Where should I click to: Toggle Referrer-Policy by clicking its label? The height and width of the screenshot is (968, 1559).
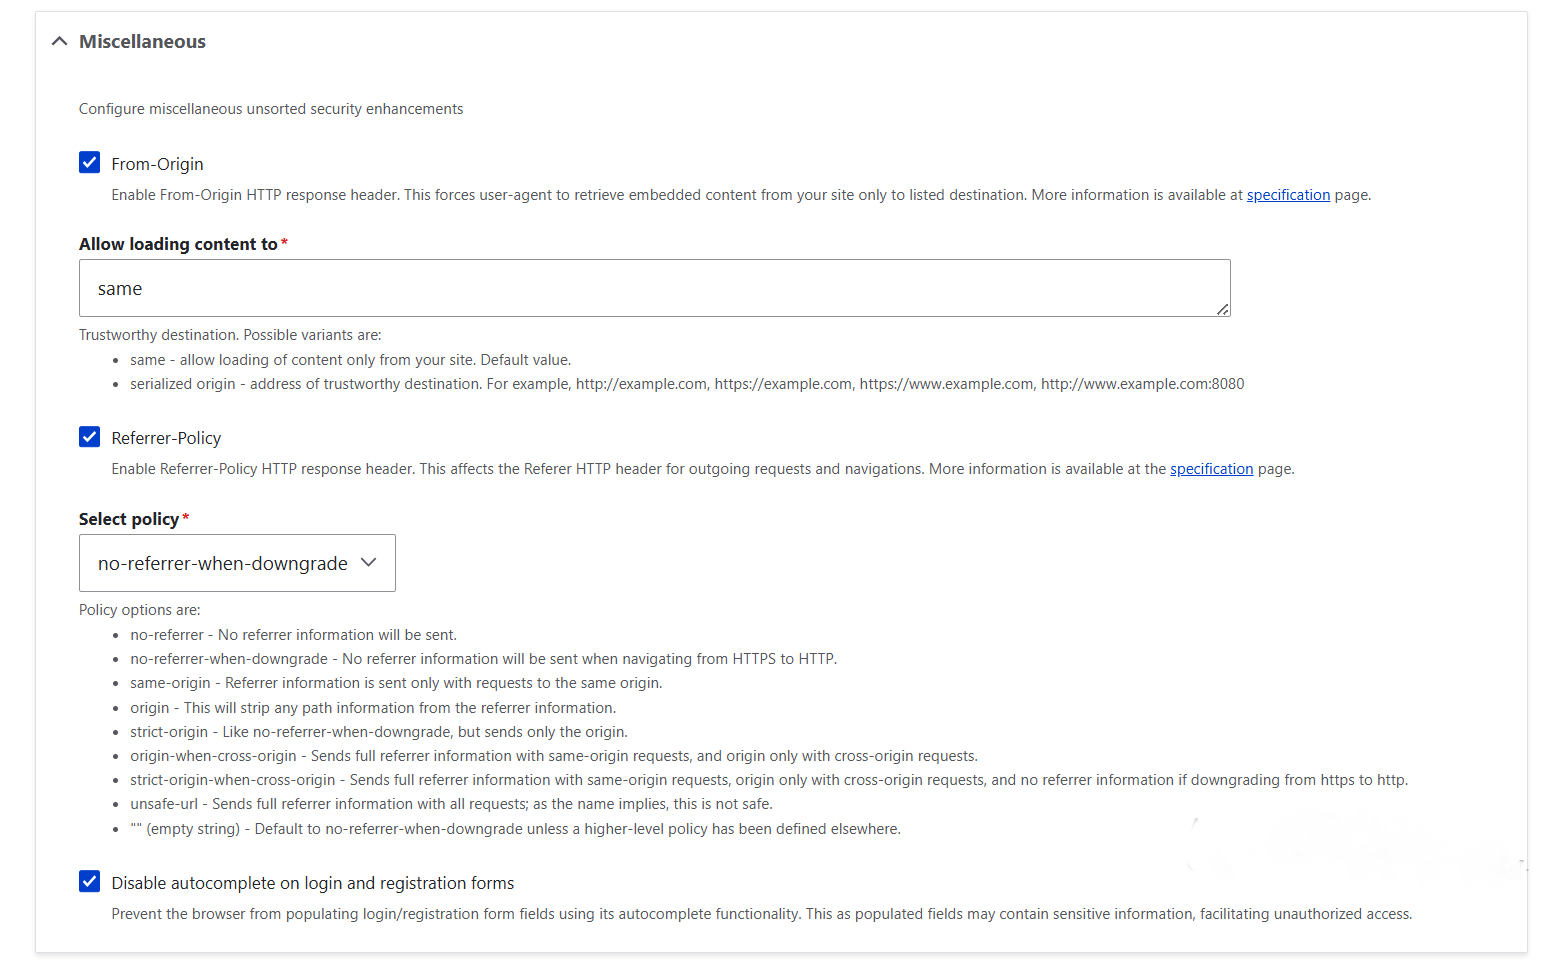click(x=166, y=437)
